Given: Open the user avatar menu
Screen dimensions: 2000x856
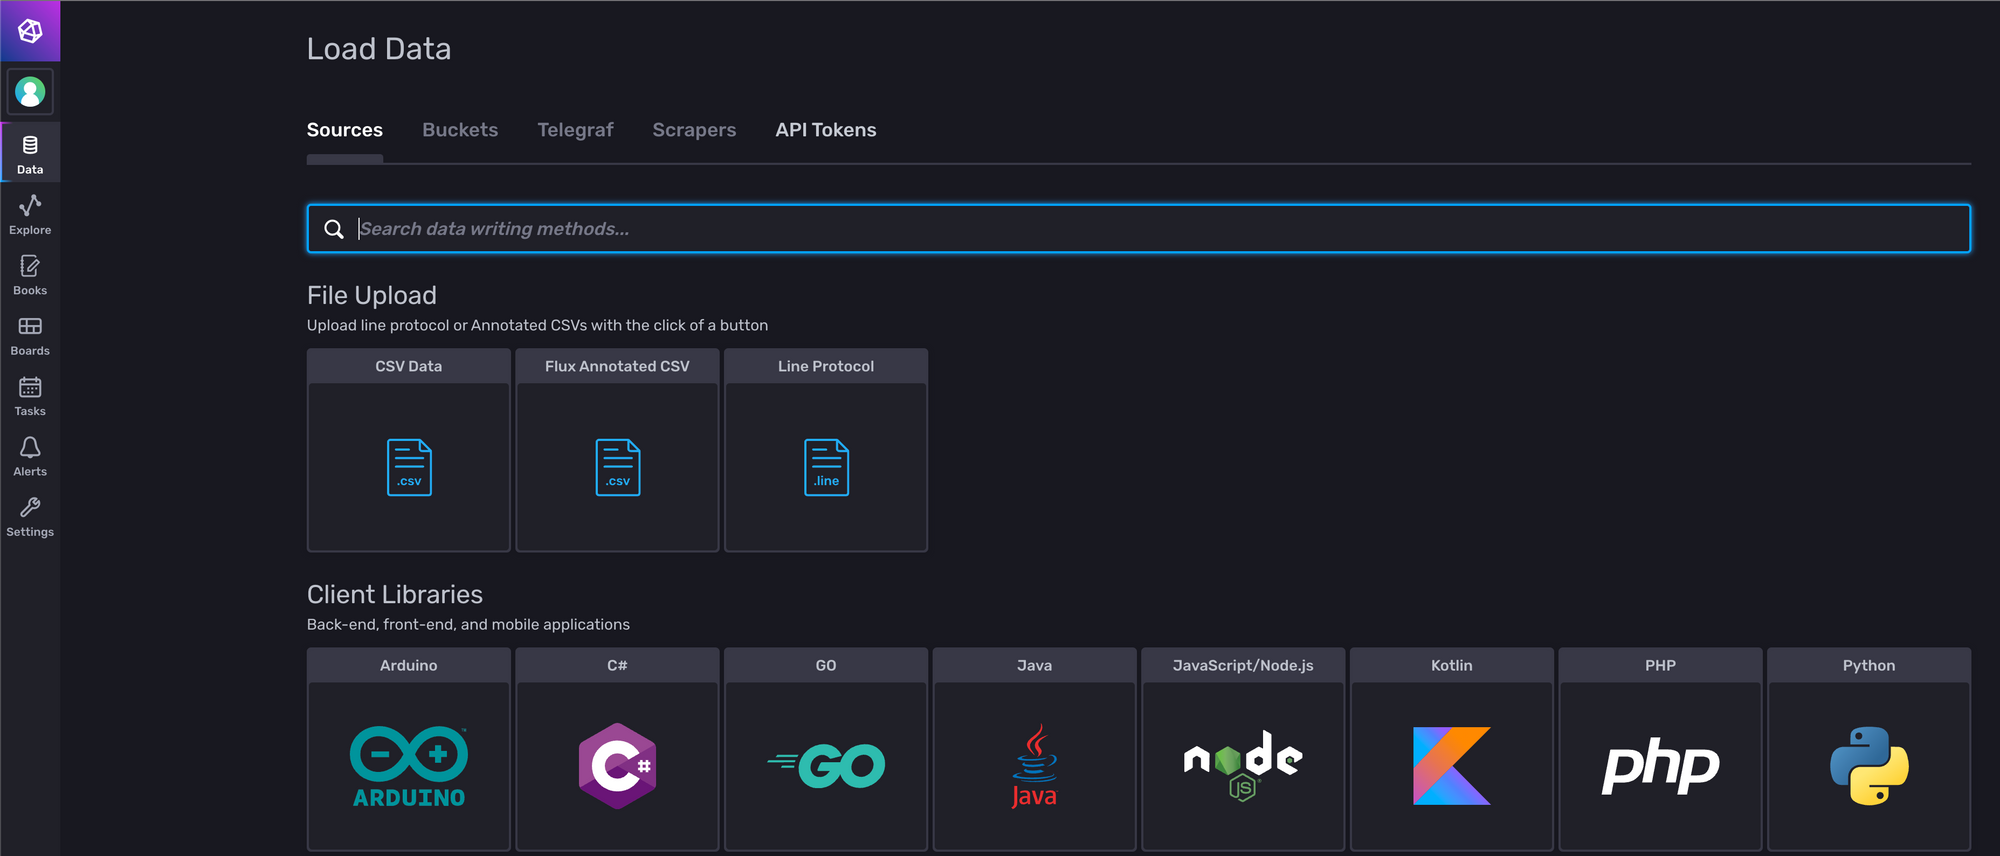Looking at the screenshot, I should click(30, 92).
